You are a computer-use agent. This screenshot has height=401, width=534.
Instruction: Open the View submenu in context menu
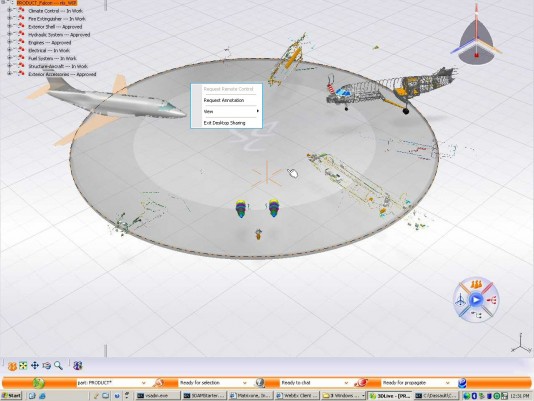click(226, 111)
